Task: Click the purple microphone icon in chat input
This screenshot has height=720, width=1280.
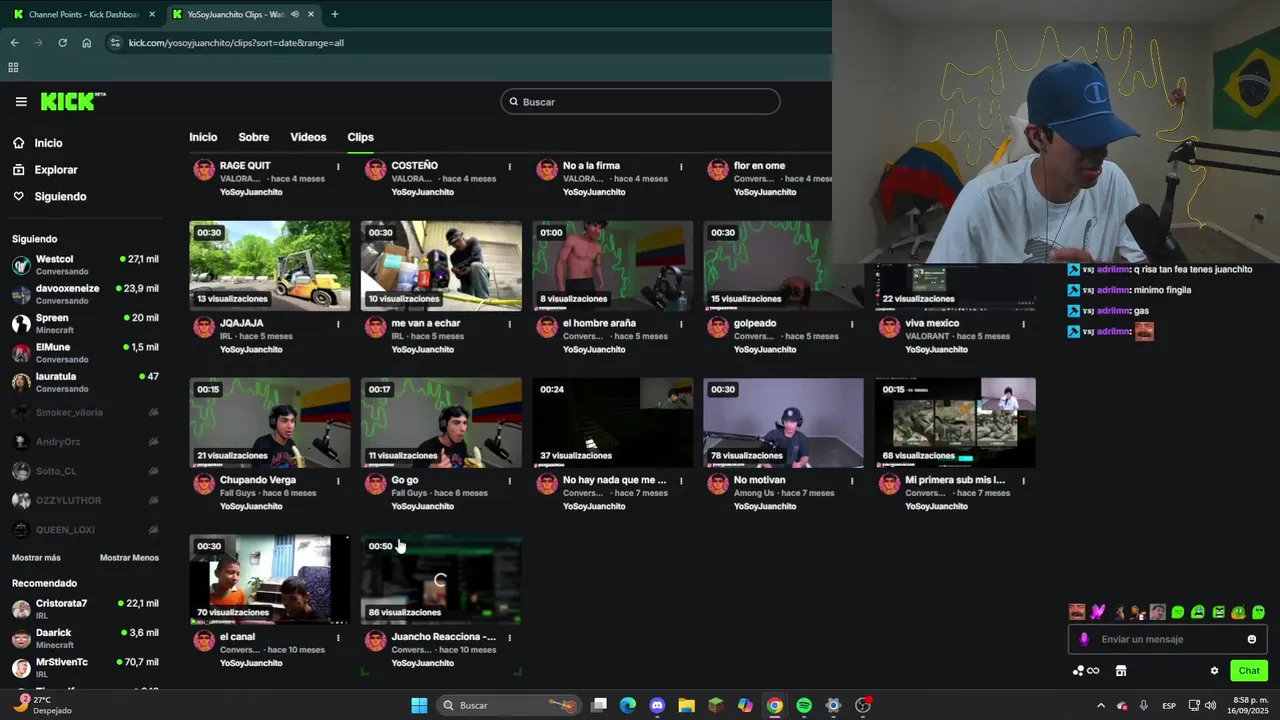Action: (1084, 639)
